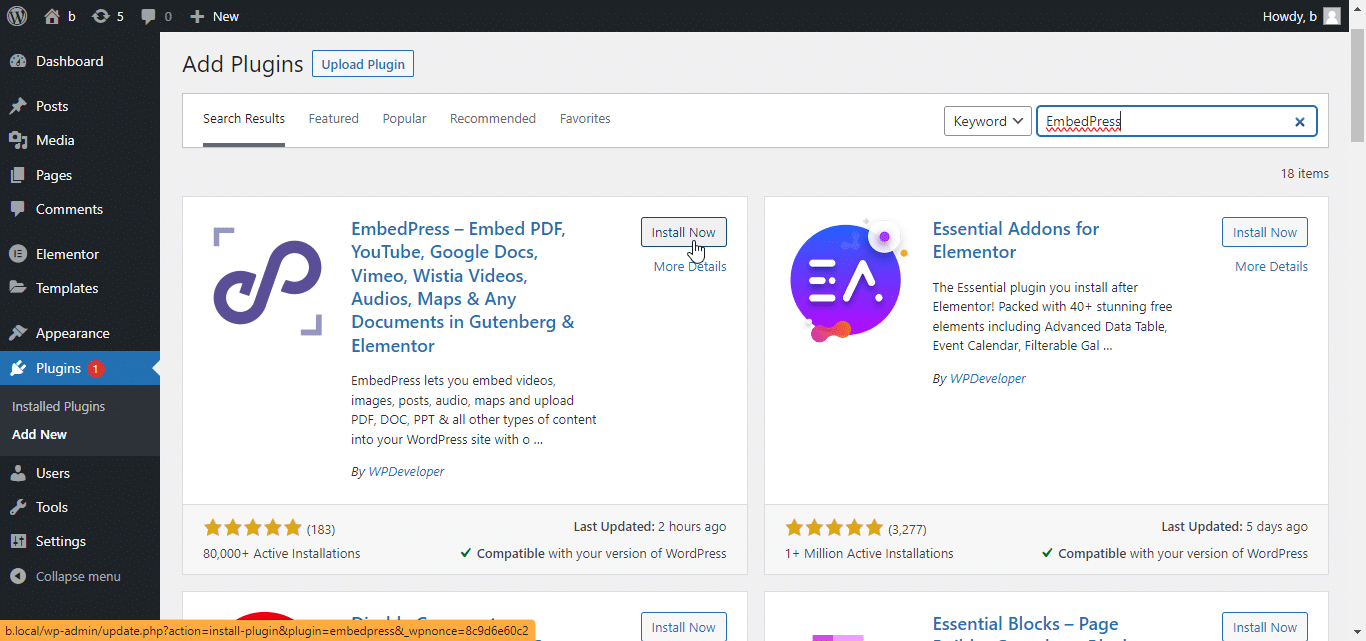Viewport: 1366px width, 641px height.
Task: Open More Details for Essential Addons
Action: click(x=1271, y=266)
